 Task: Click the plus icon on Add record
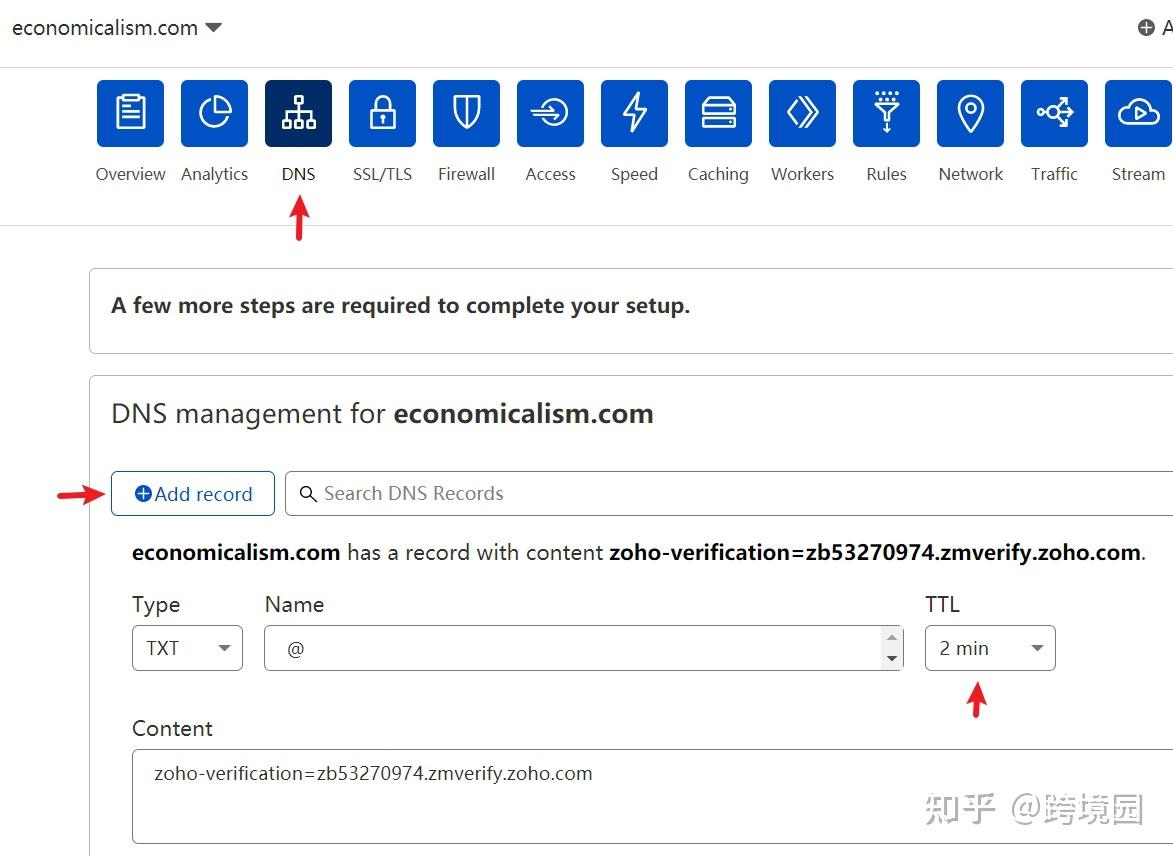coord(143,494)
